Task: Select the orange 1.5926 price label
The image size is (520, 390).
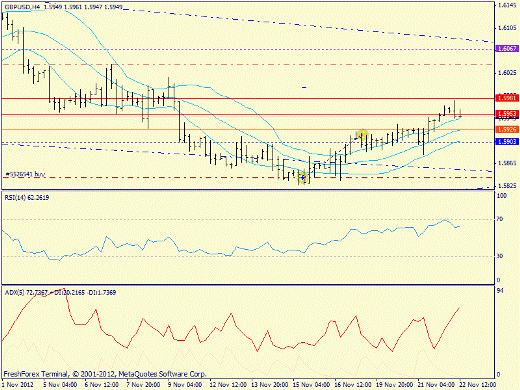Action: (x=507, y=129)
